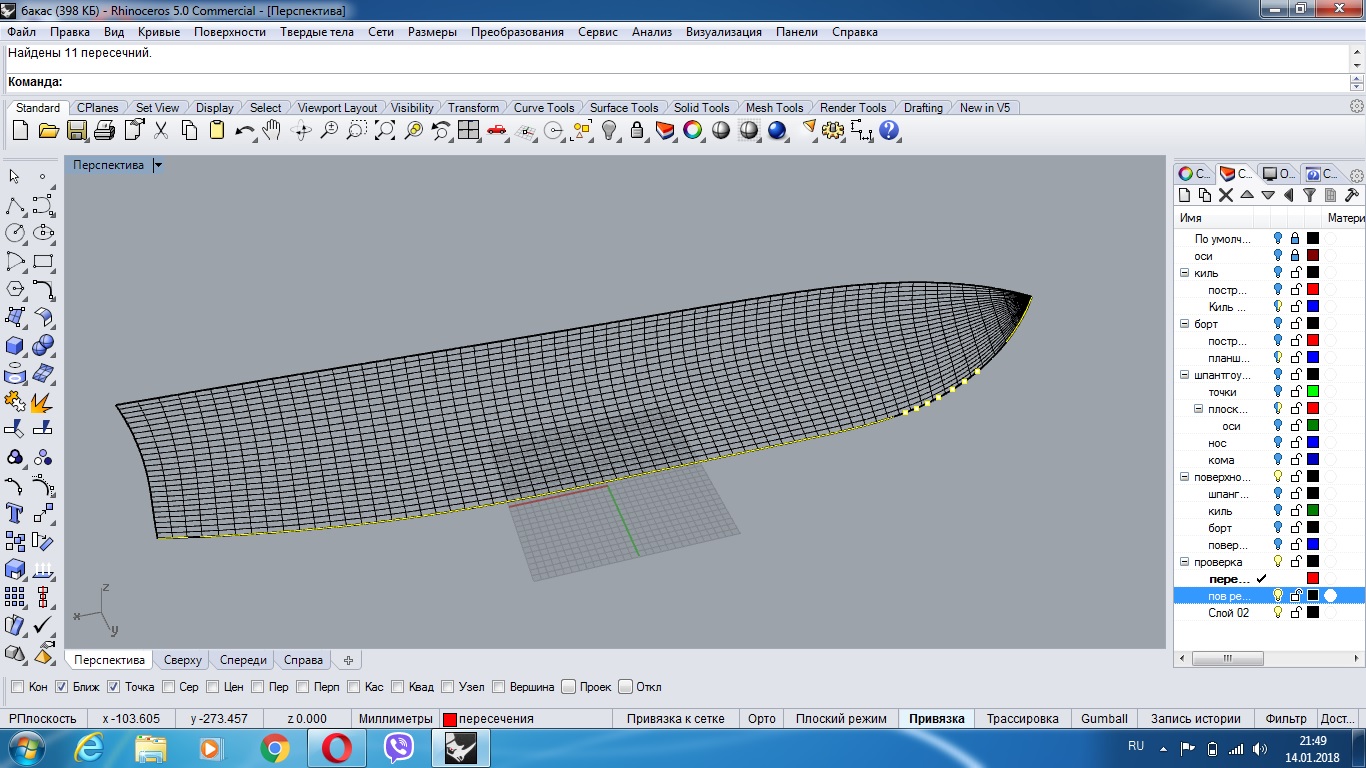This screenshot has width=1366, height=768.
Task: Click the Delete layer X icon
Action: click(1226, 195)
